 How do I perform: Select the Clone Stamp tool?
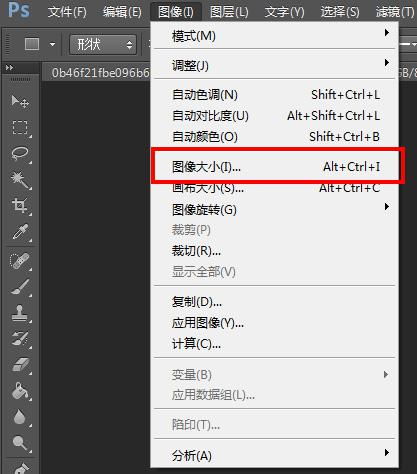click(x=20, y=313)
